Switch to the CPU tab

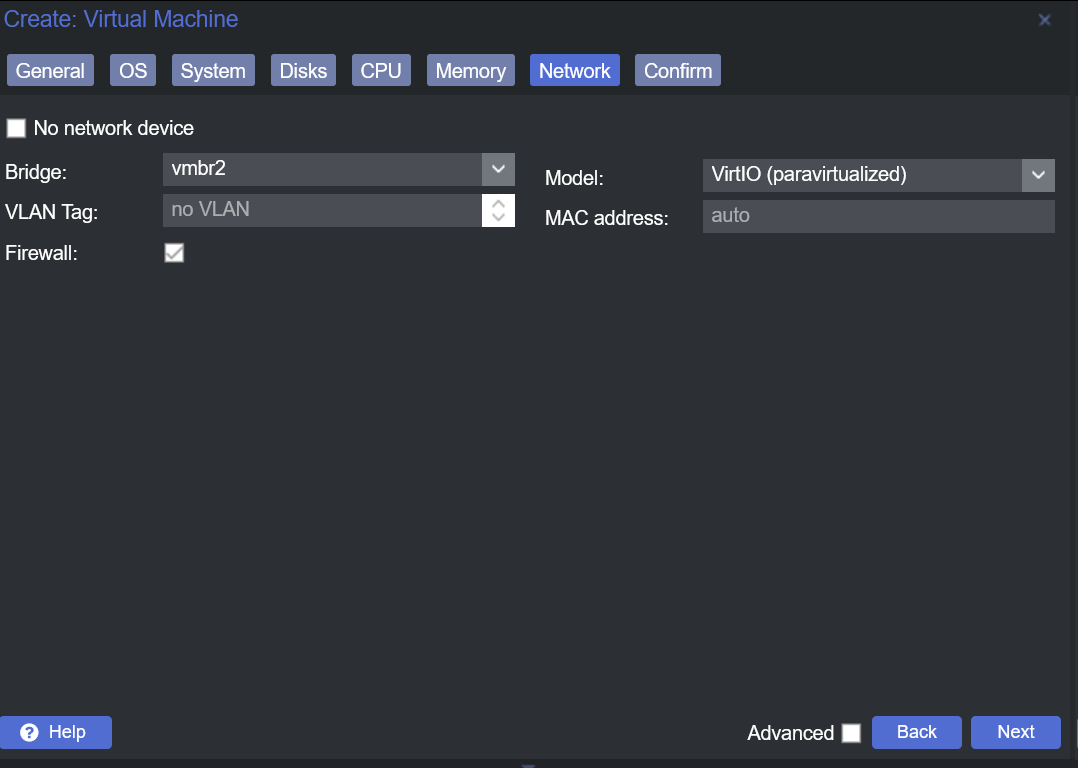point(381,71)
